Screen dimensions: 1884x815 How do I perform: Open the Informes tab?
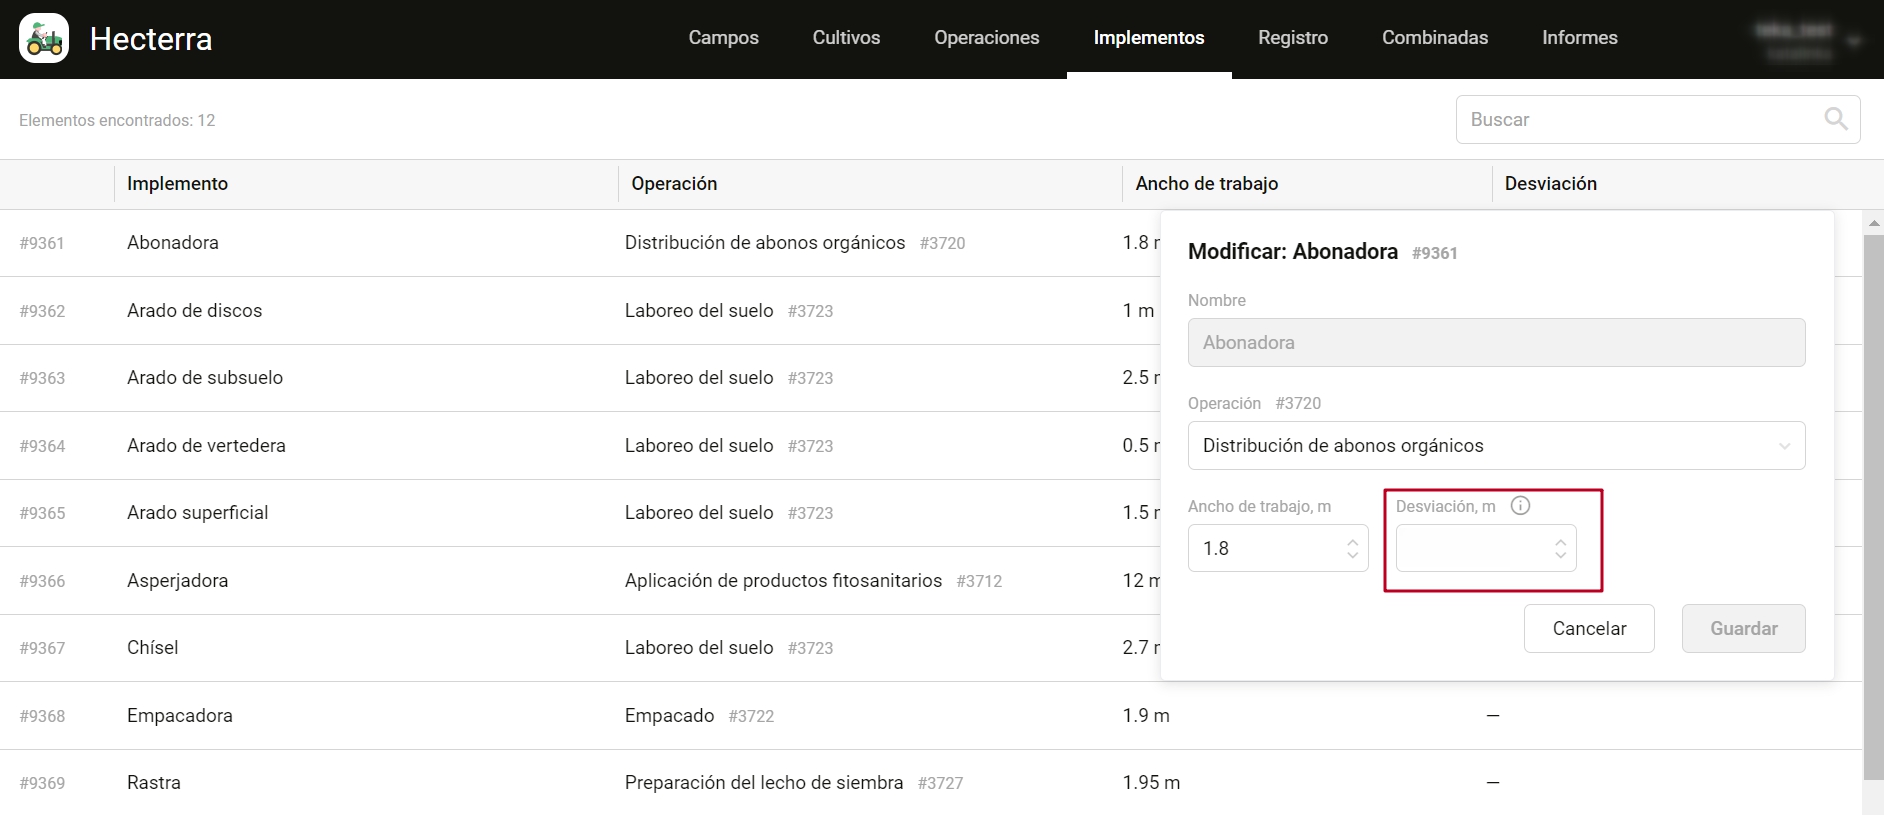(1579, 38)
